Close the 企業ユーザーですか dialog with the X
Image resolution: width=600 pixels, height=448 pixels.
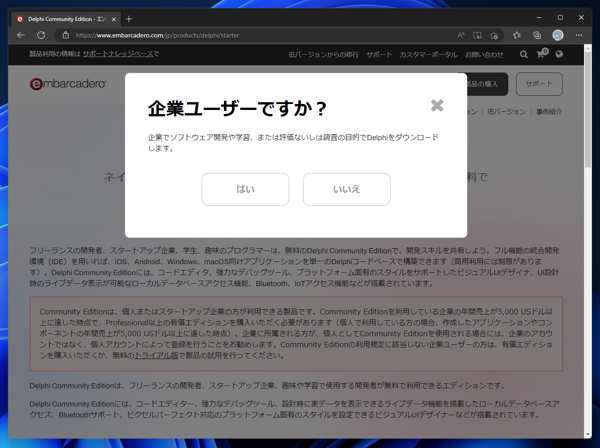437,105
